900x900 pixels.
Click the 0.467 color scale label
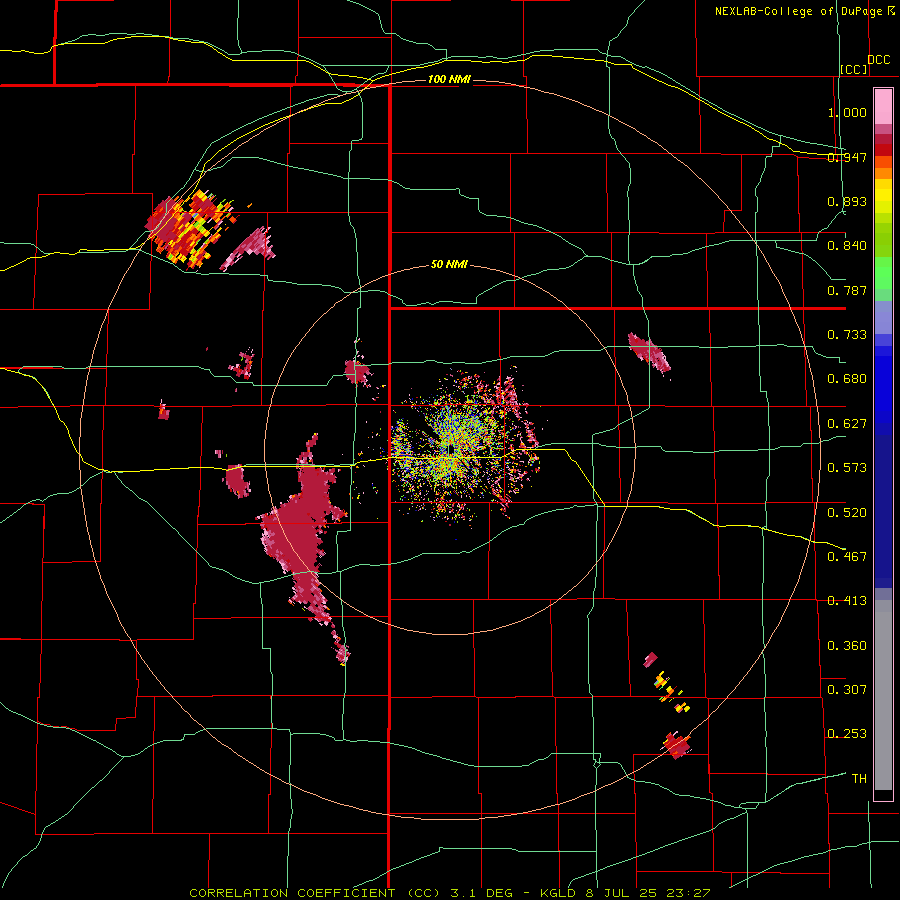click(x=847, y=557)
